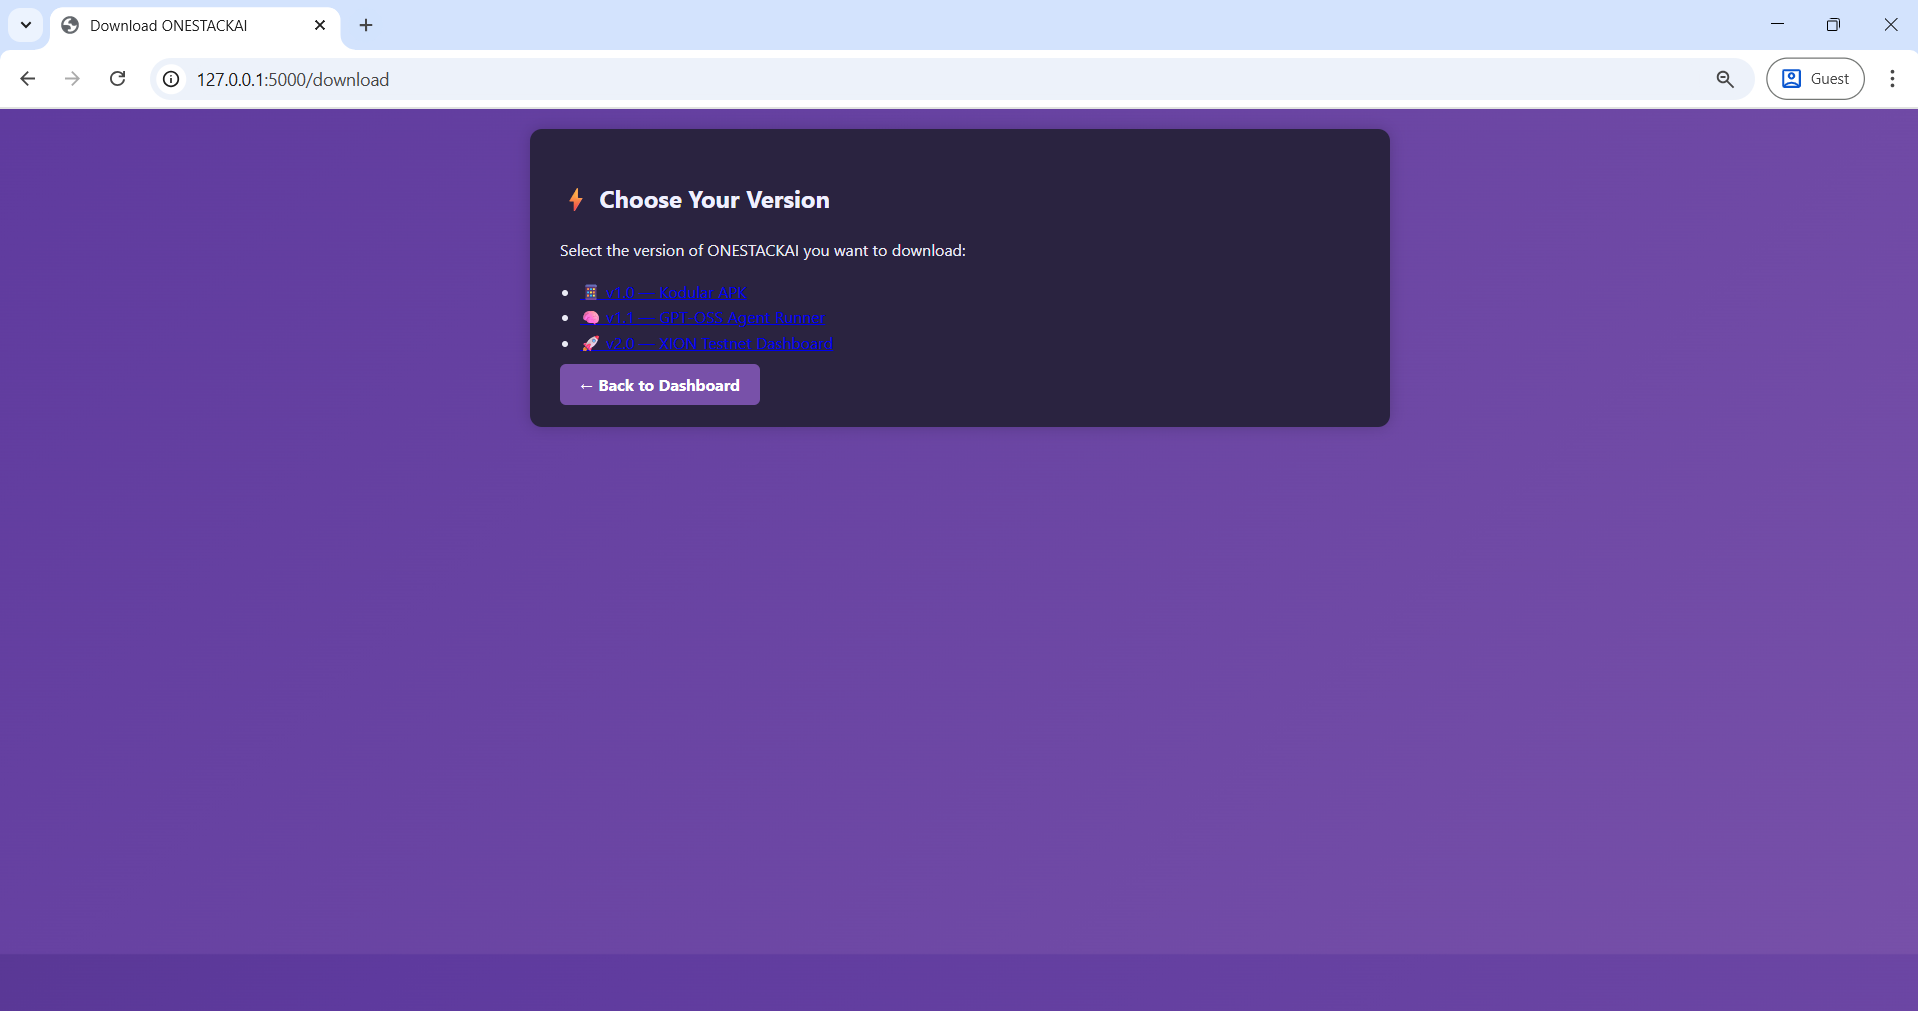
Task: Open the zoom magnifier icon in address bar
Action: click(x=1725, y=79)
